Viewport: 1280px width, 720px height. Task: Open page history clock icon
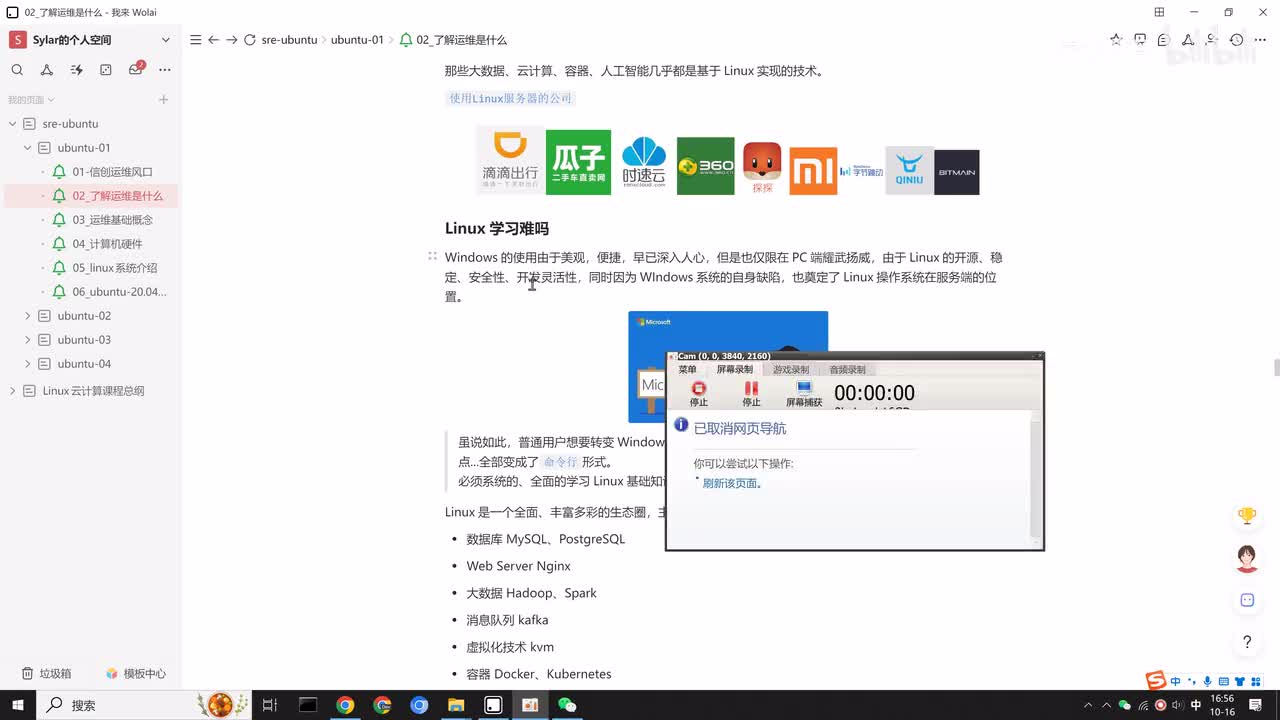coord(1237,40)
